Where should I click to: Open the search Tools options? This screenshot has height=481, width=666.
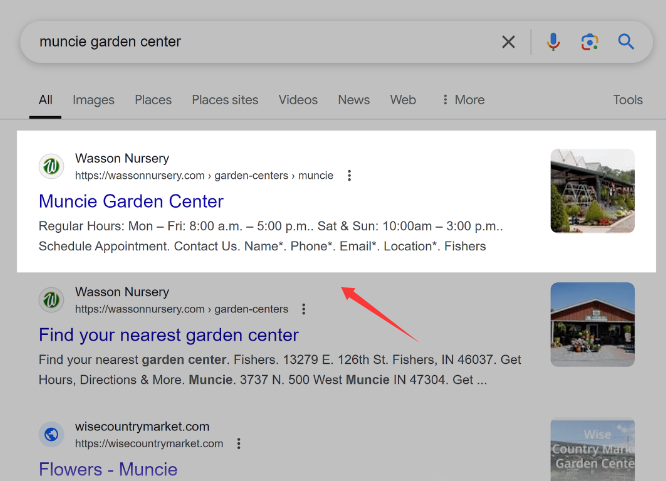tap(628, 100)
